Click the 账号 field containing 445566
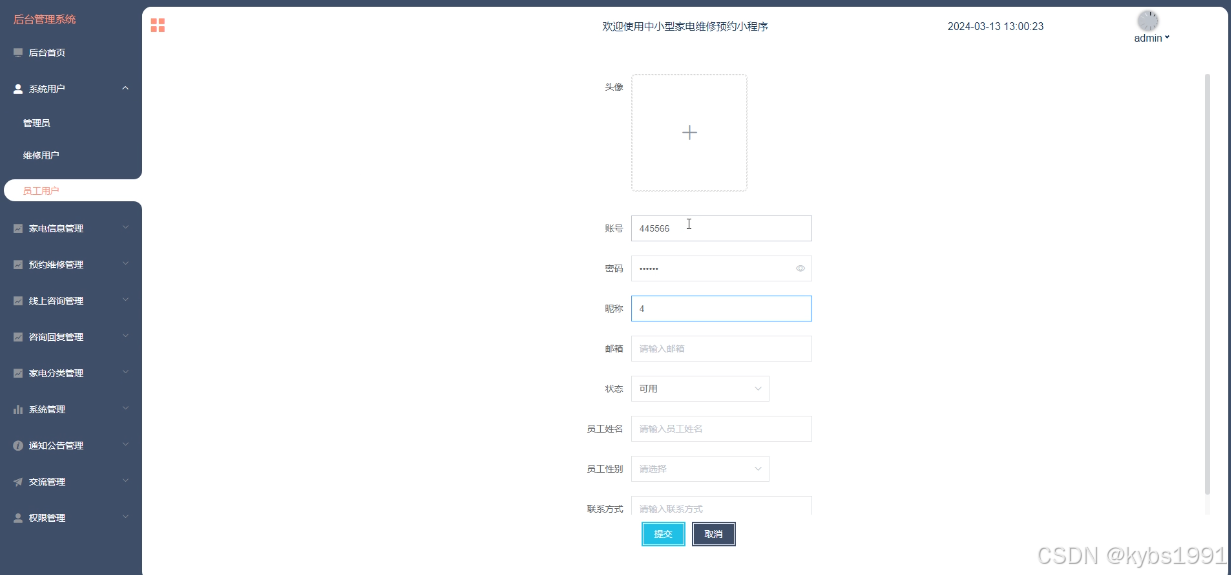 721,228
